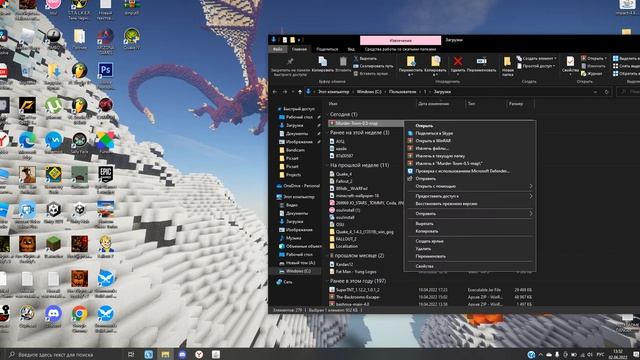640x360 pixels.
Task: Click Скопировать путь in ribbon
Action: point(373,66)
